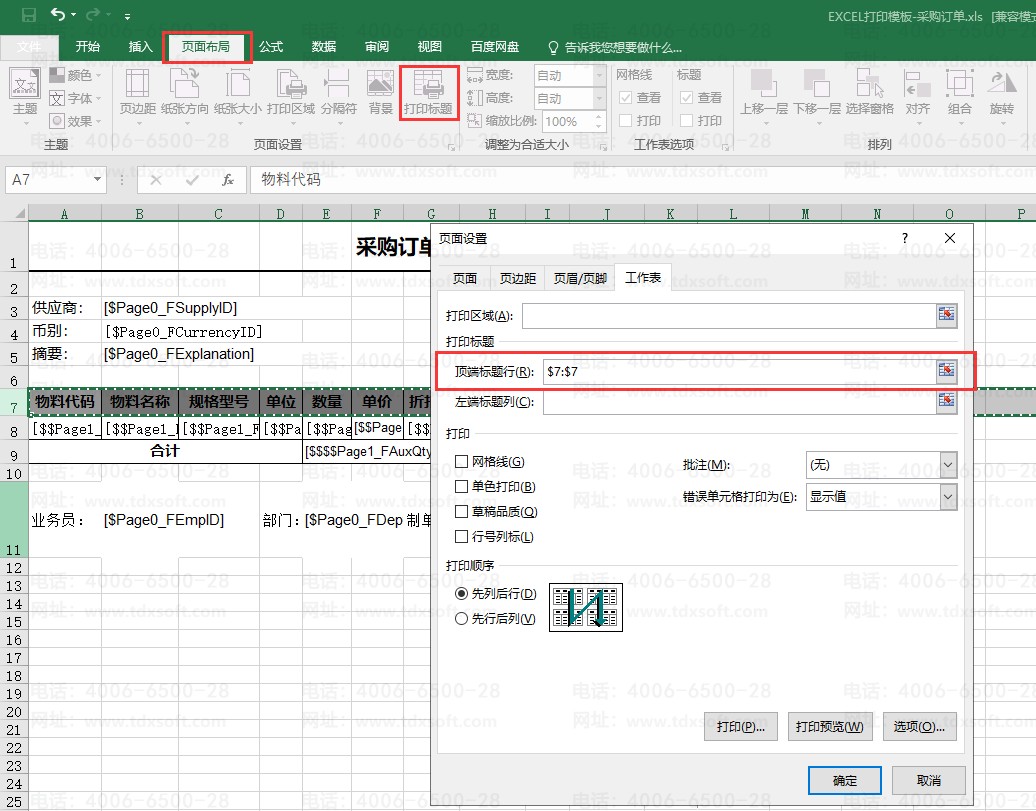The width and height of the screenshot is (1036, 811).
Task: Open the Margins (页边距) tool
Action: 137,92
